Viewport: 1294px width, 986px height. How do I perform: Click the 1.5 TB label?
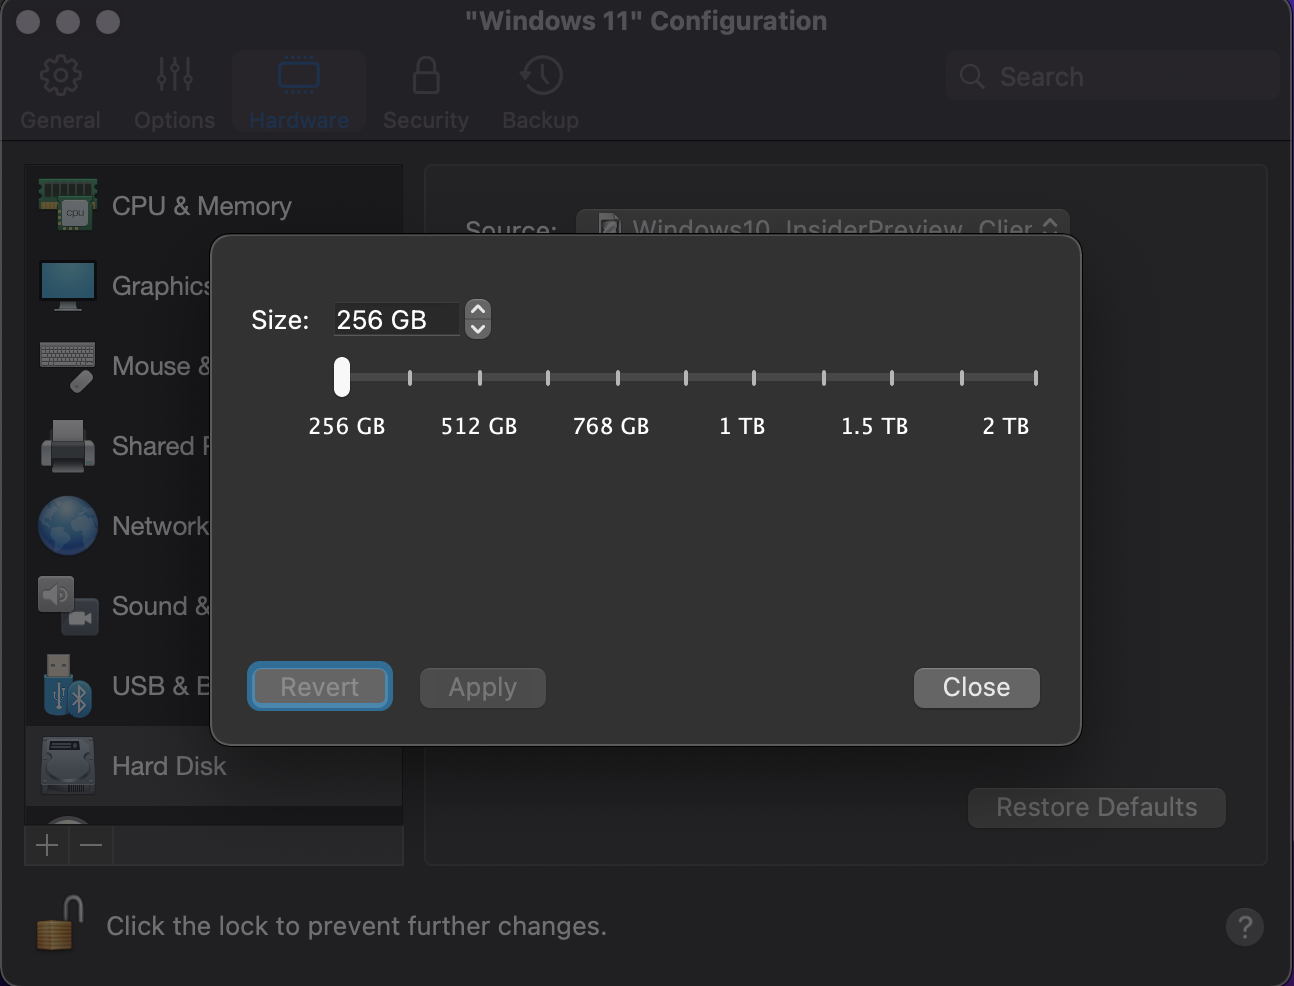click(x=875, y=426)
